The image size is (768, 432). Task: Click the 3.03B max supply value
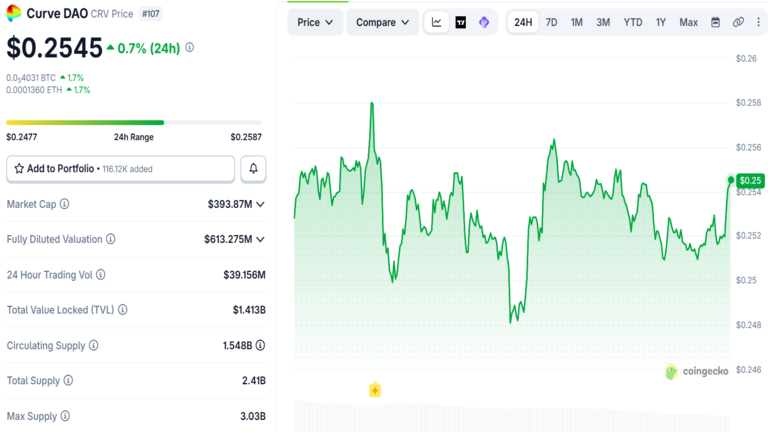point(253,416)
